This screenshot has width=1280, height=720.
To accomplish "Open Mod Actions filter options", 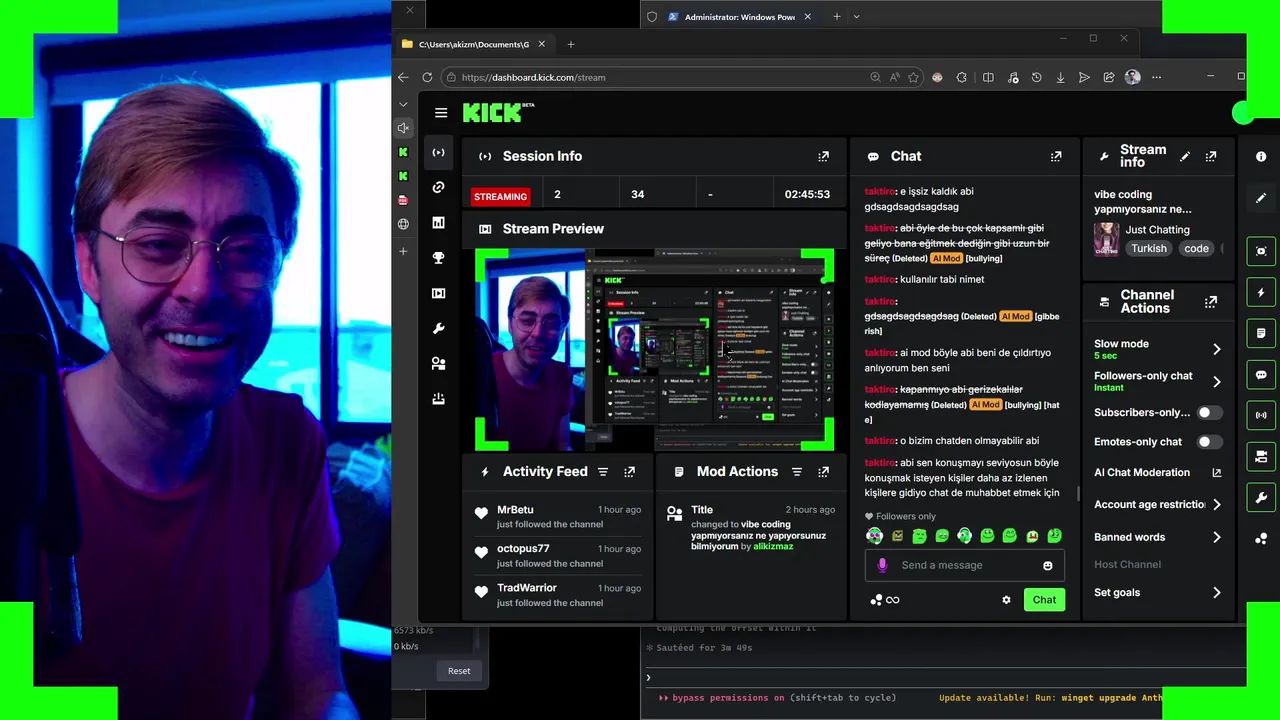I will tap(797, 472).
